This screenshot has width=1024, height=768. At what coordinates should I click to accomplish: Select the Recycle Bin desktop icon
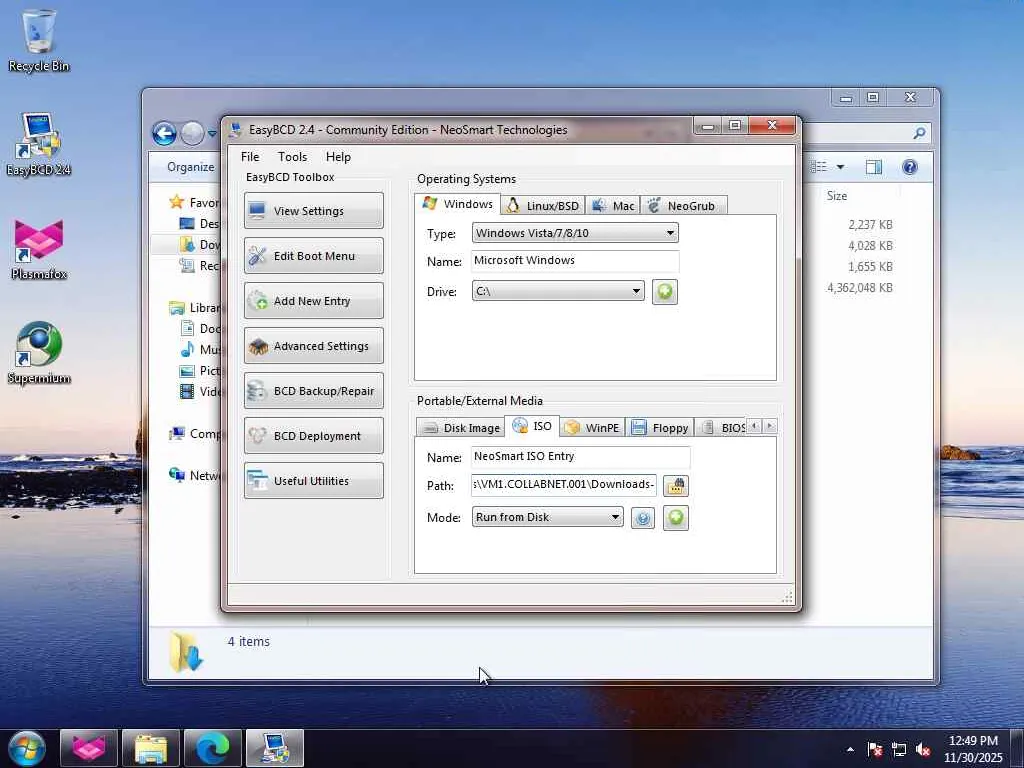coord(39,40)
